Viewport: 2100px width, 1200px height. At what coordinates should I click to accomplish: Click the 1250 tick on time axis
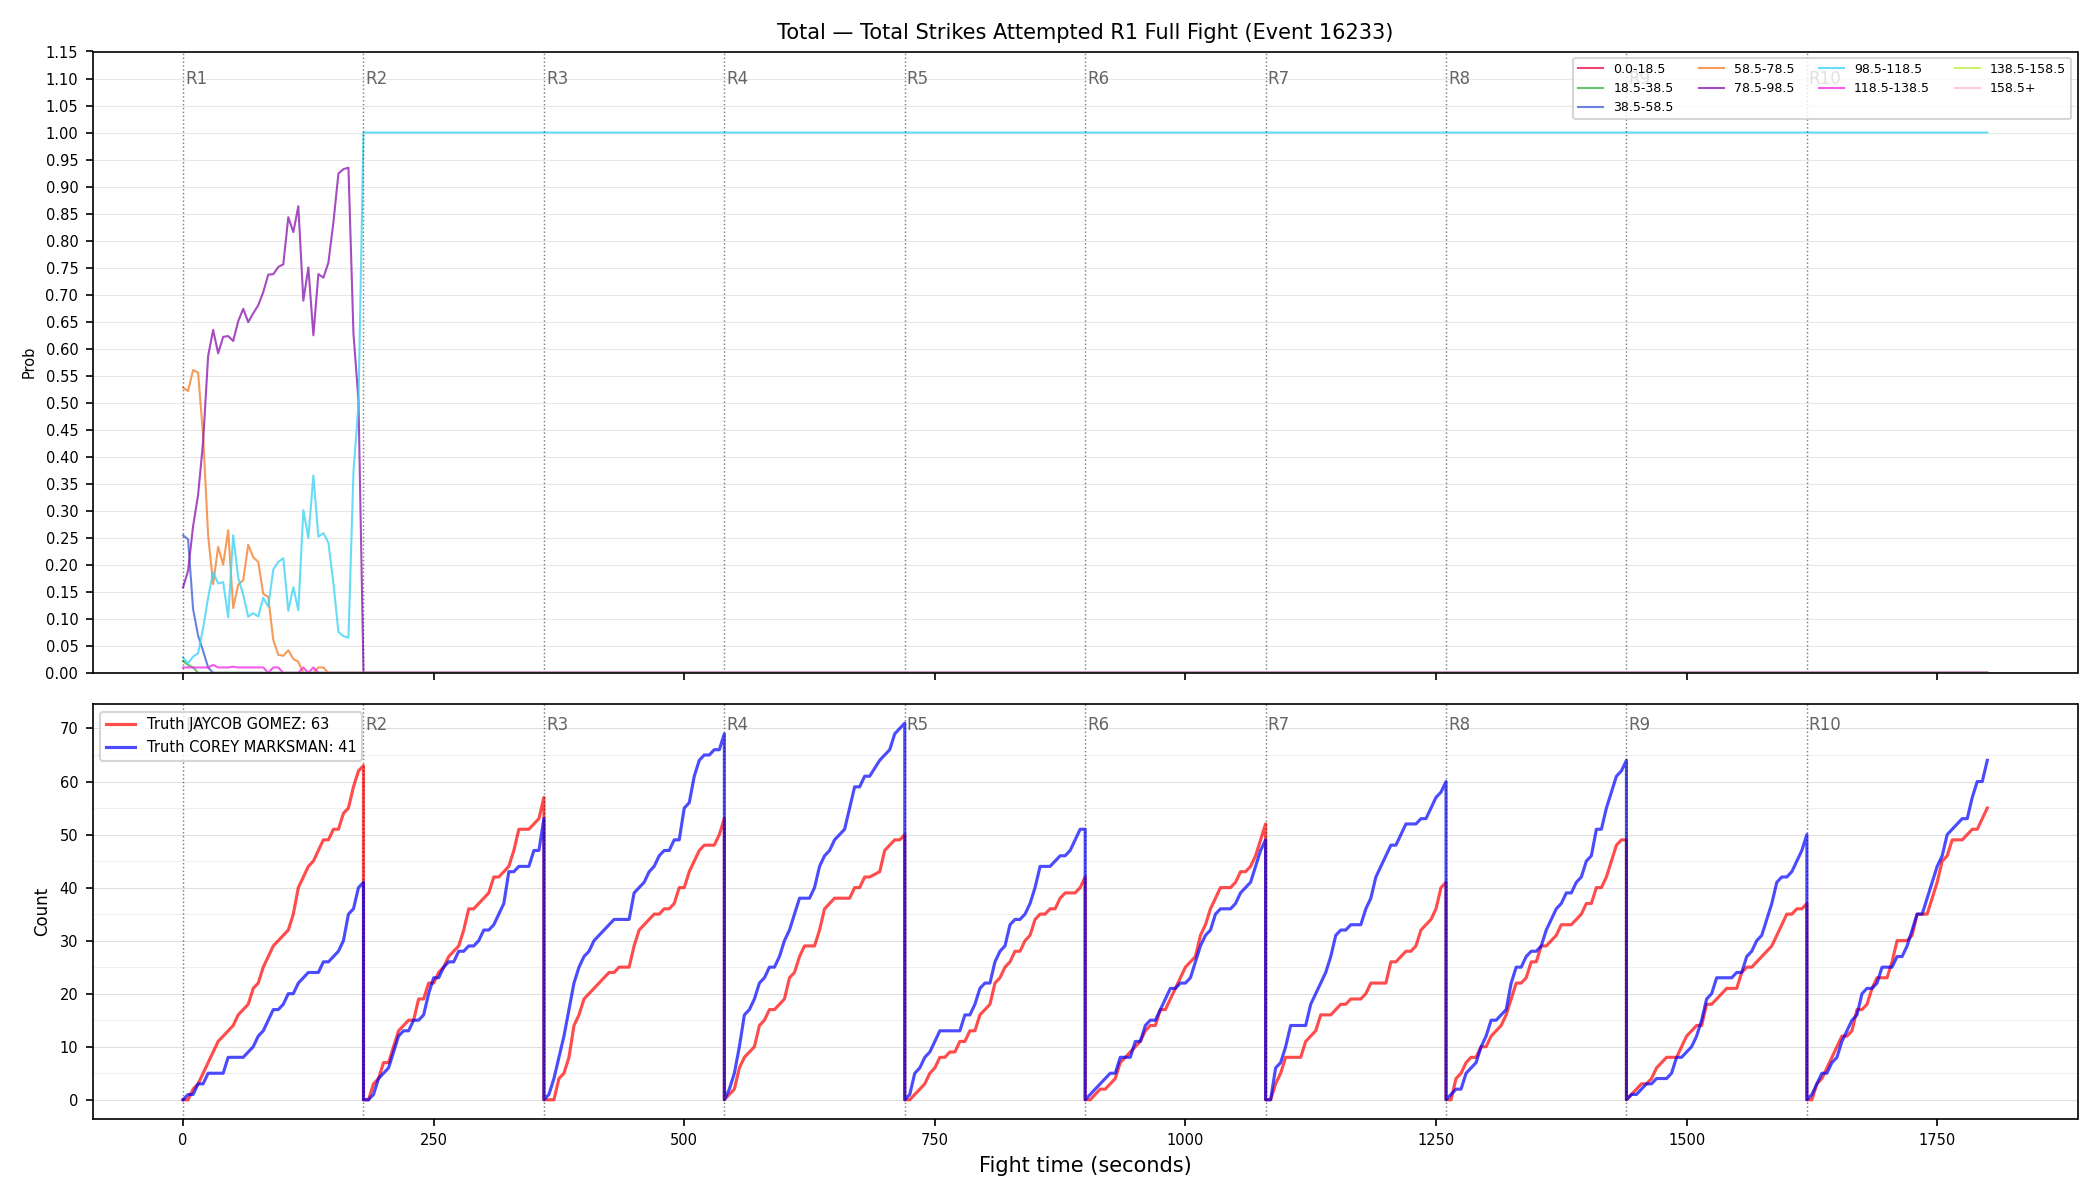coord(1436,1139)
